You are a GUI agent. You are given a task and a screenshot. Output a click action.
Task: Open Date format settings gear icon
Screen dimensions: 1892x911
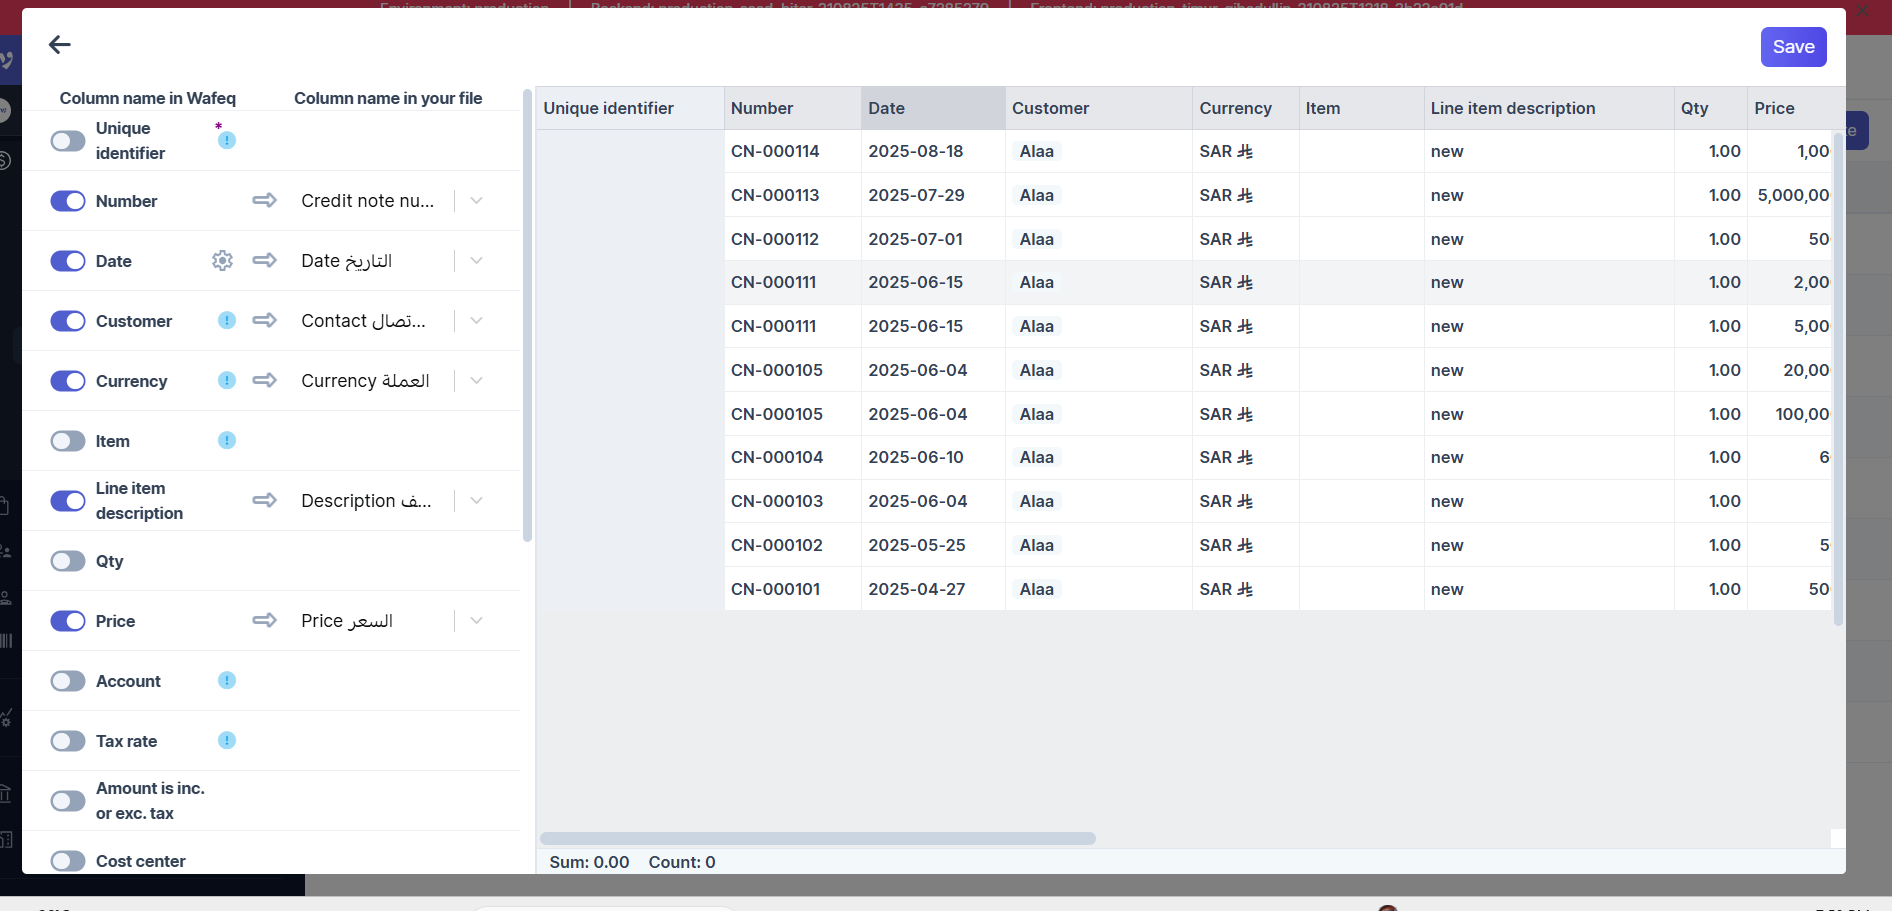tap(222, 261)
